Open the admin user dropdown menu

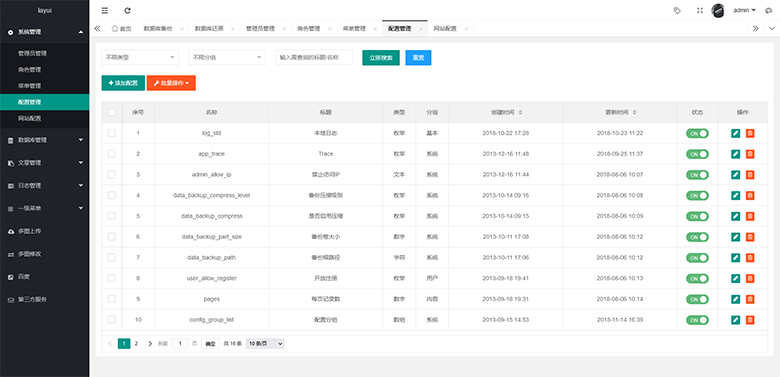click(745, 10)
